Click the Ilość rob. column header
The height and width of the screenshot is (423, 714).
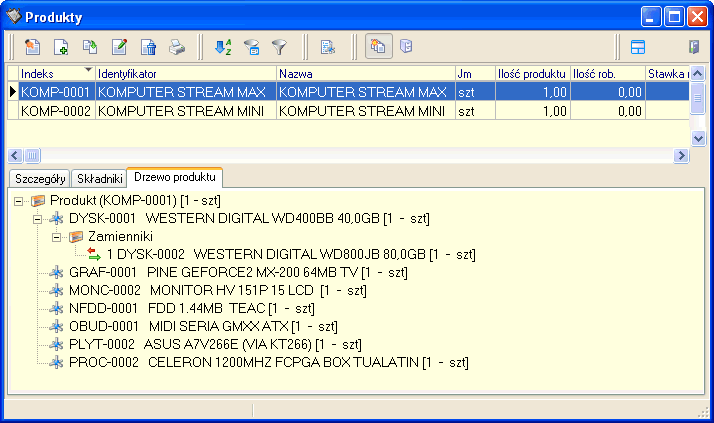pyautogui.click(x=608, y=74)
